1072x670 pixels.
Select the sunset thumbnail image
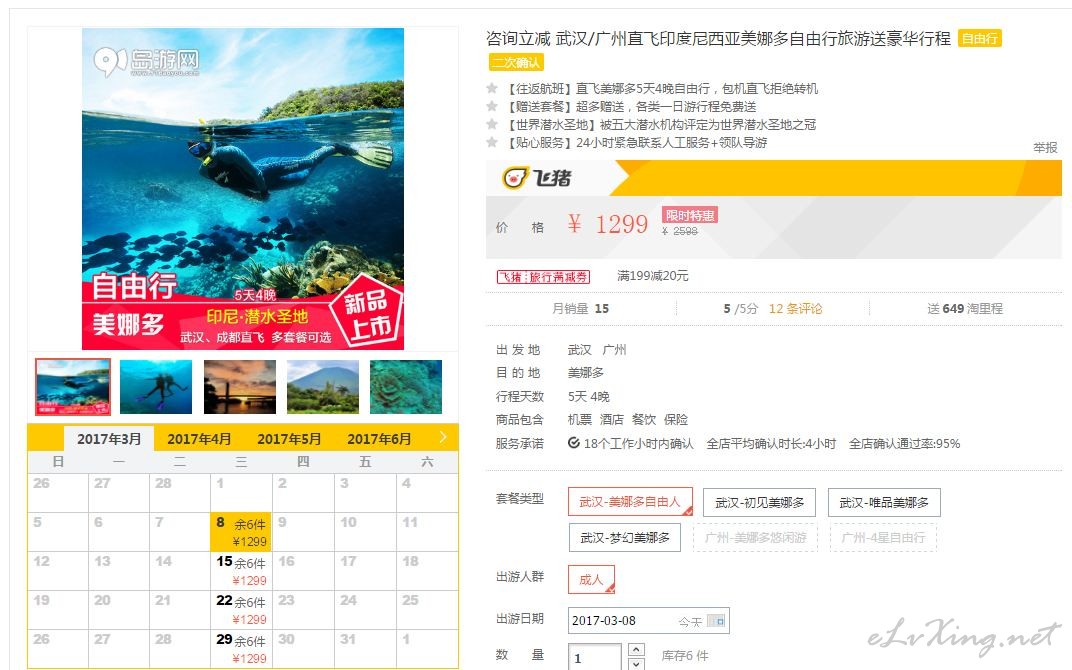pos(240,387)
